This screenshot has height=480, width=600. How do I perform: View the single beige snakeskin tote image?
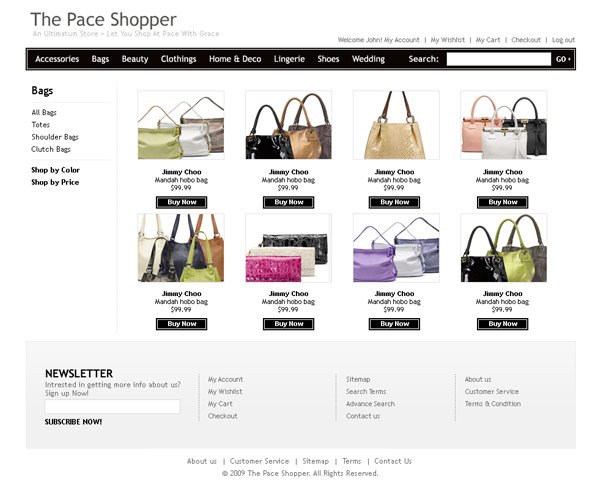pyautogui.click(x=396, y=125)
